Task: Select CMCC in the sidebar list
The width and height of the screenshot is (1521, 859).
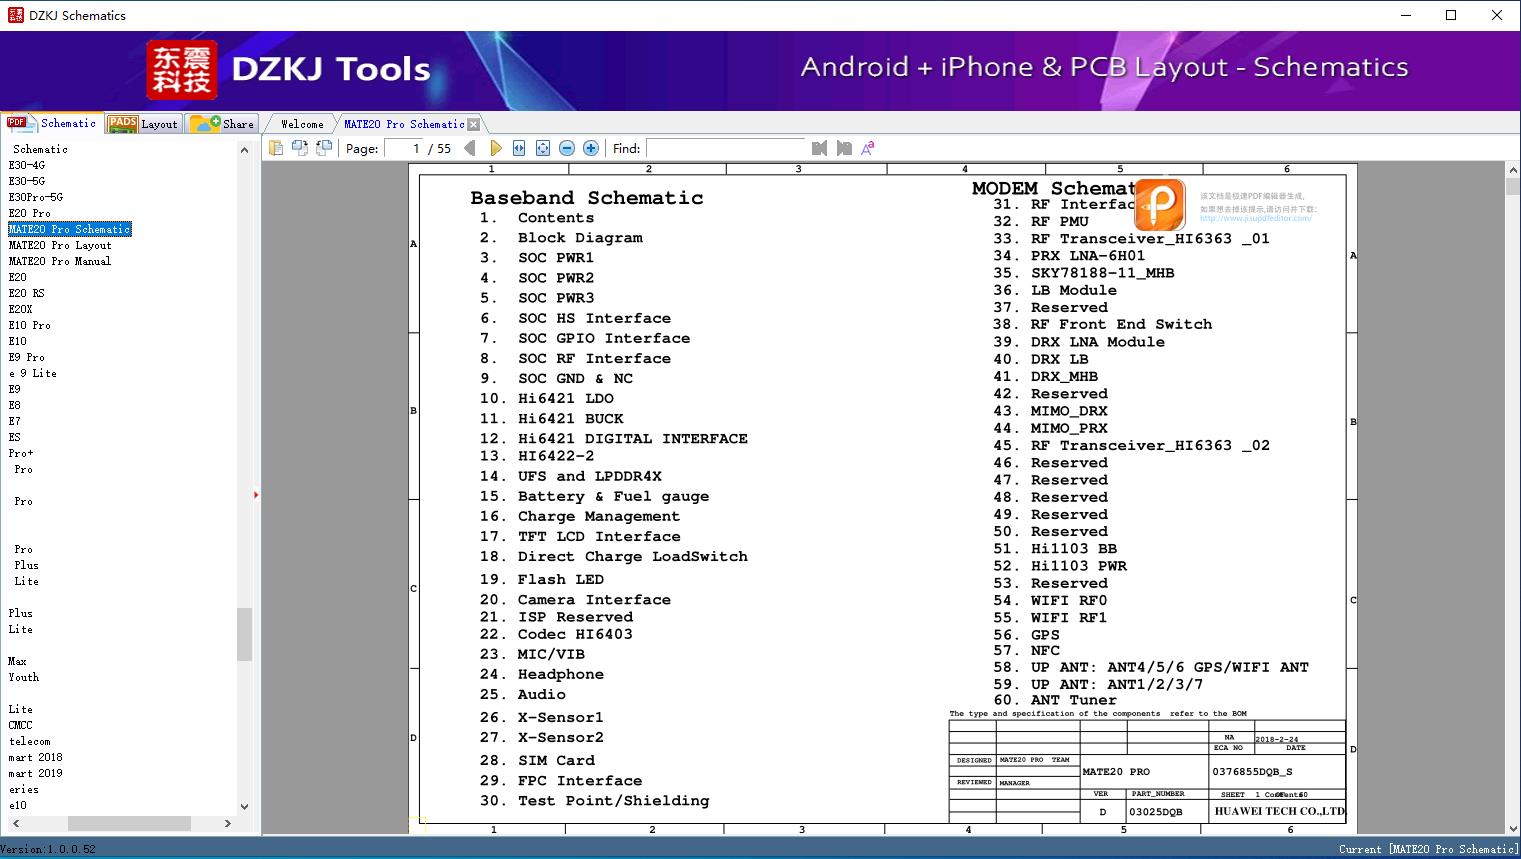Action: coord(21,725)
